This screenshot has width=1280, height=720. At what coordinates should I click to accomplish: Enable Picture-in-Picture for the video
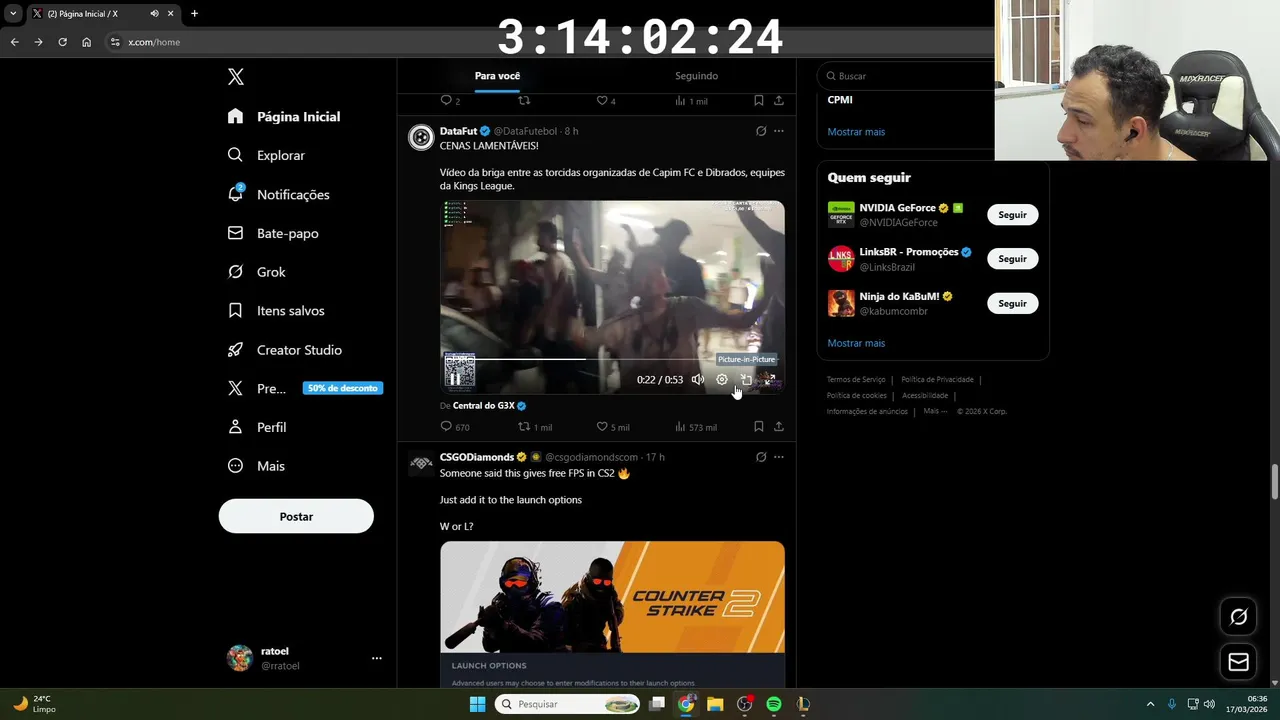coord(746,379)
